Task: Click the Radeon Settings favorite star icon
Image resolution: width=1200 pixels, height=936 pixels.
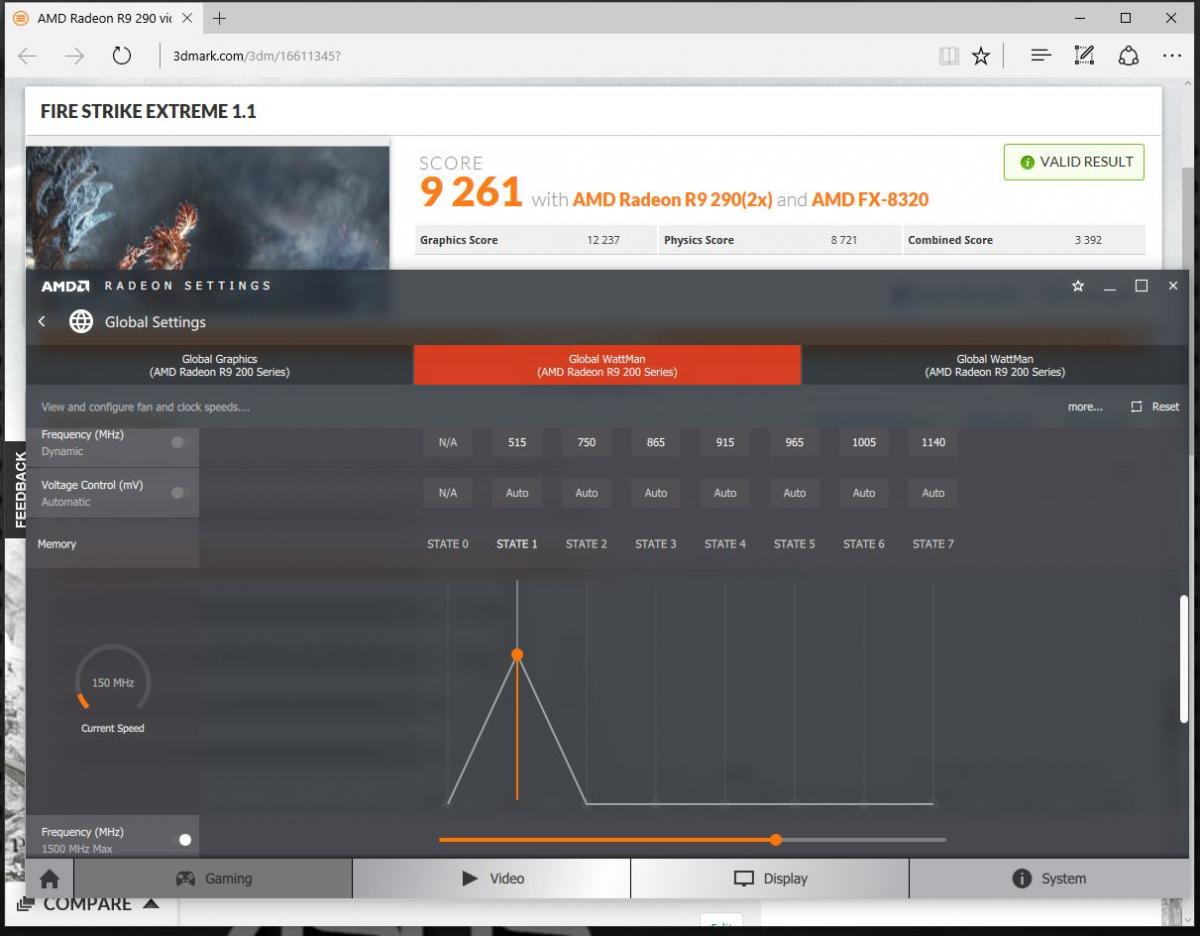Action: coord(1078,286)
